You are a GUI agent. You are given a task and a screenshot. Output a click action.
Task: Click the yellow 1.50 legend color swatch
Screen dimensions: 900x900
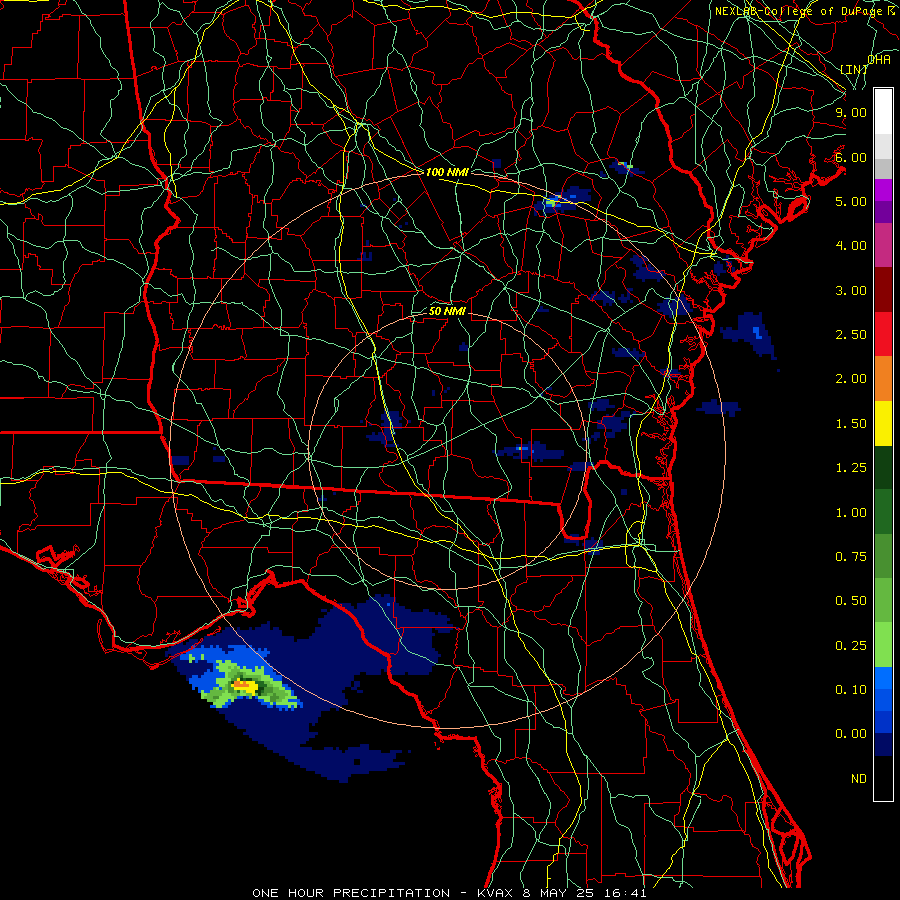pyautogui.click(x=883, y=423)
